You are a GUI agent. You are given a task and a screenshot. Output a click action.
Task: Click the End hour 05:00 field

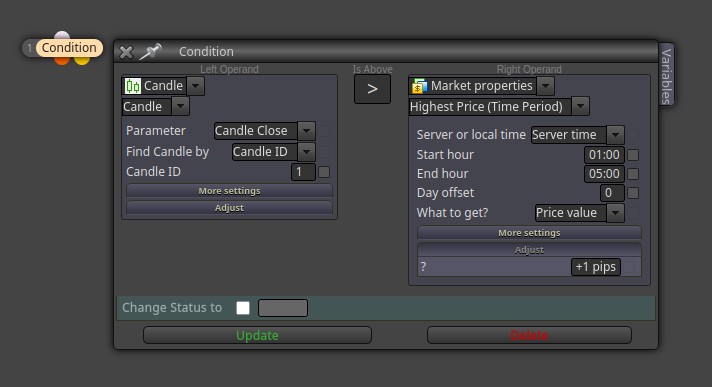(x=604, y=174)
